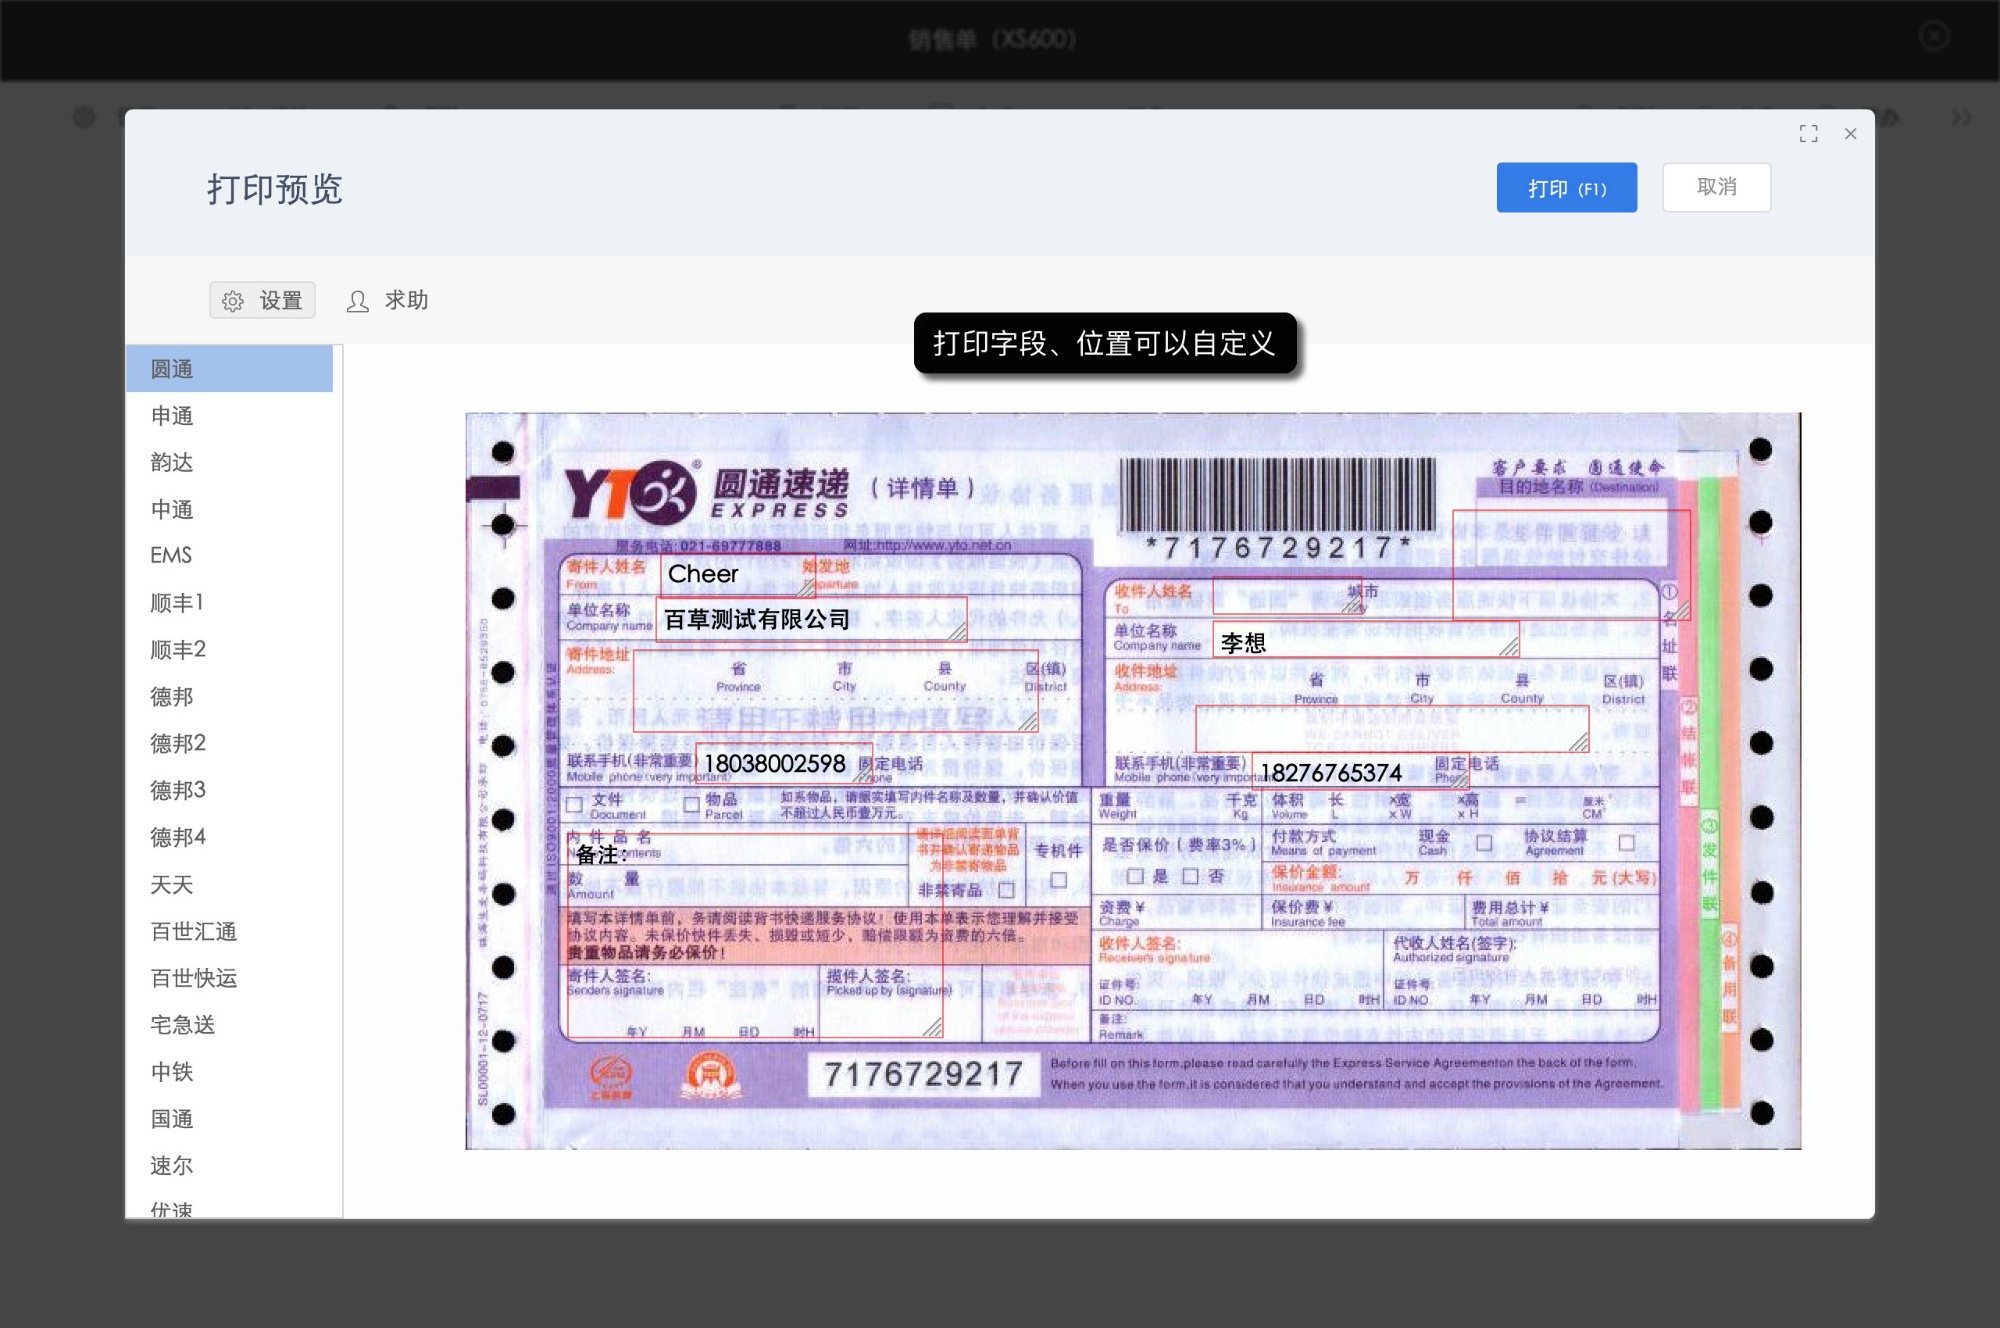Close the print preview dialog
The height and width of the screenshot is (1328, 2000).
(x=1850, y=134)
